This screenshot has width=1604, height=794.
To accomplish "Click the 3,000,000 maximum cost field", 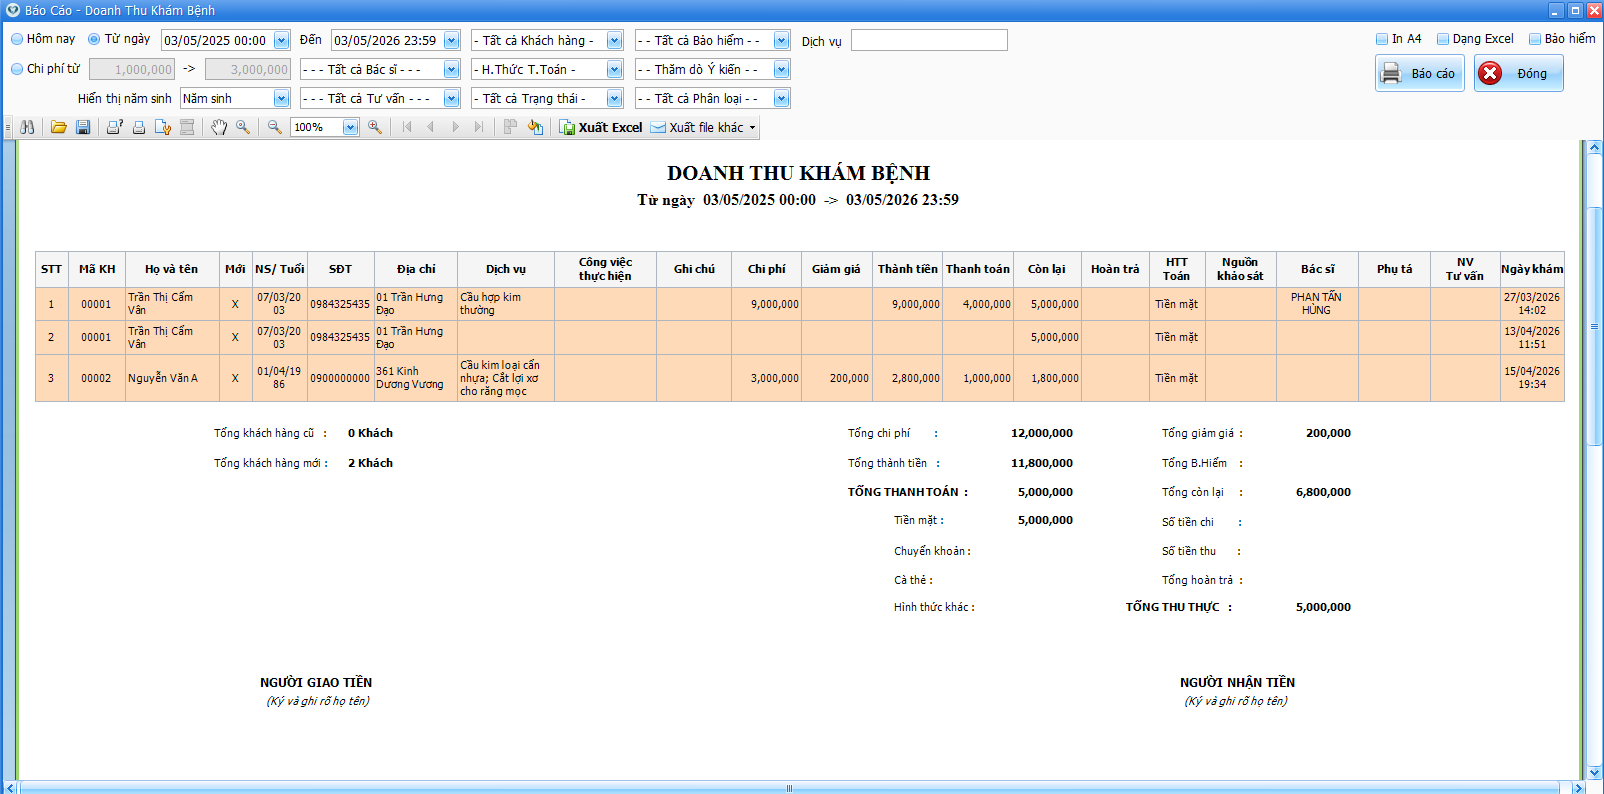I will (x=248, y=69).
